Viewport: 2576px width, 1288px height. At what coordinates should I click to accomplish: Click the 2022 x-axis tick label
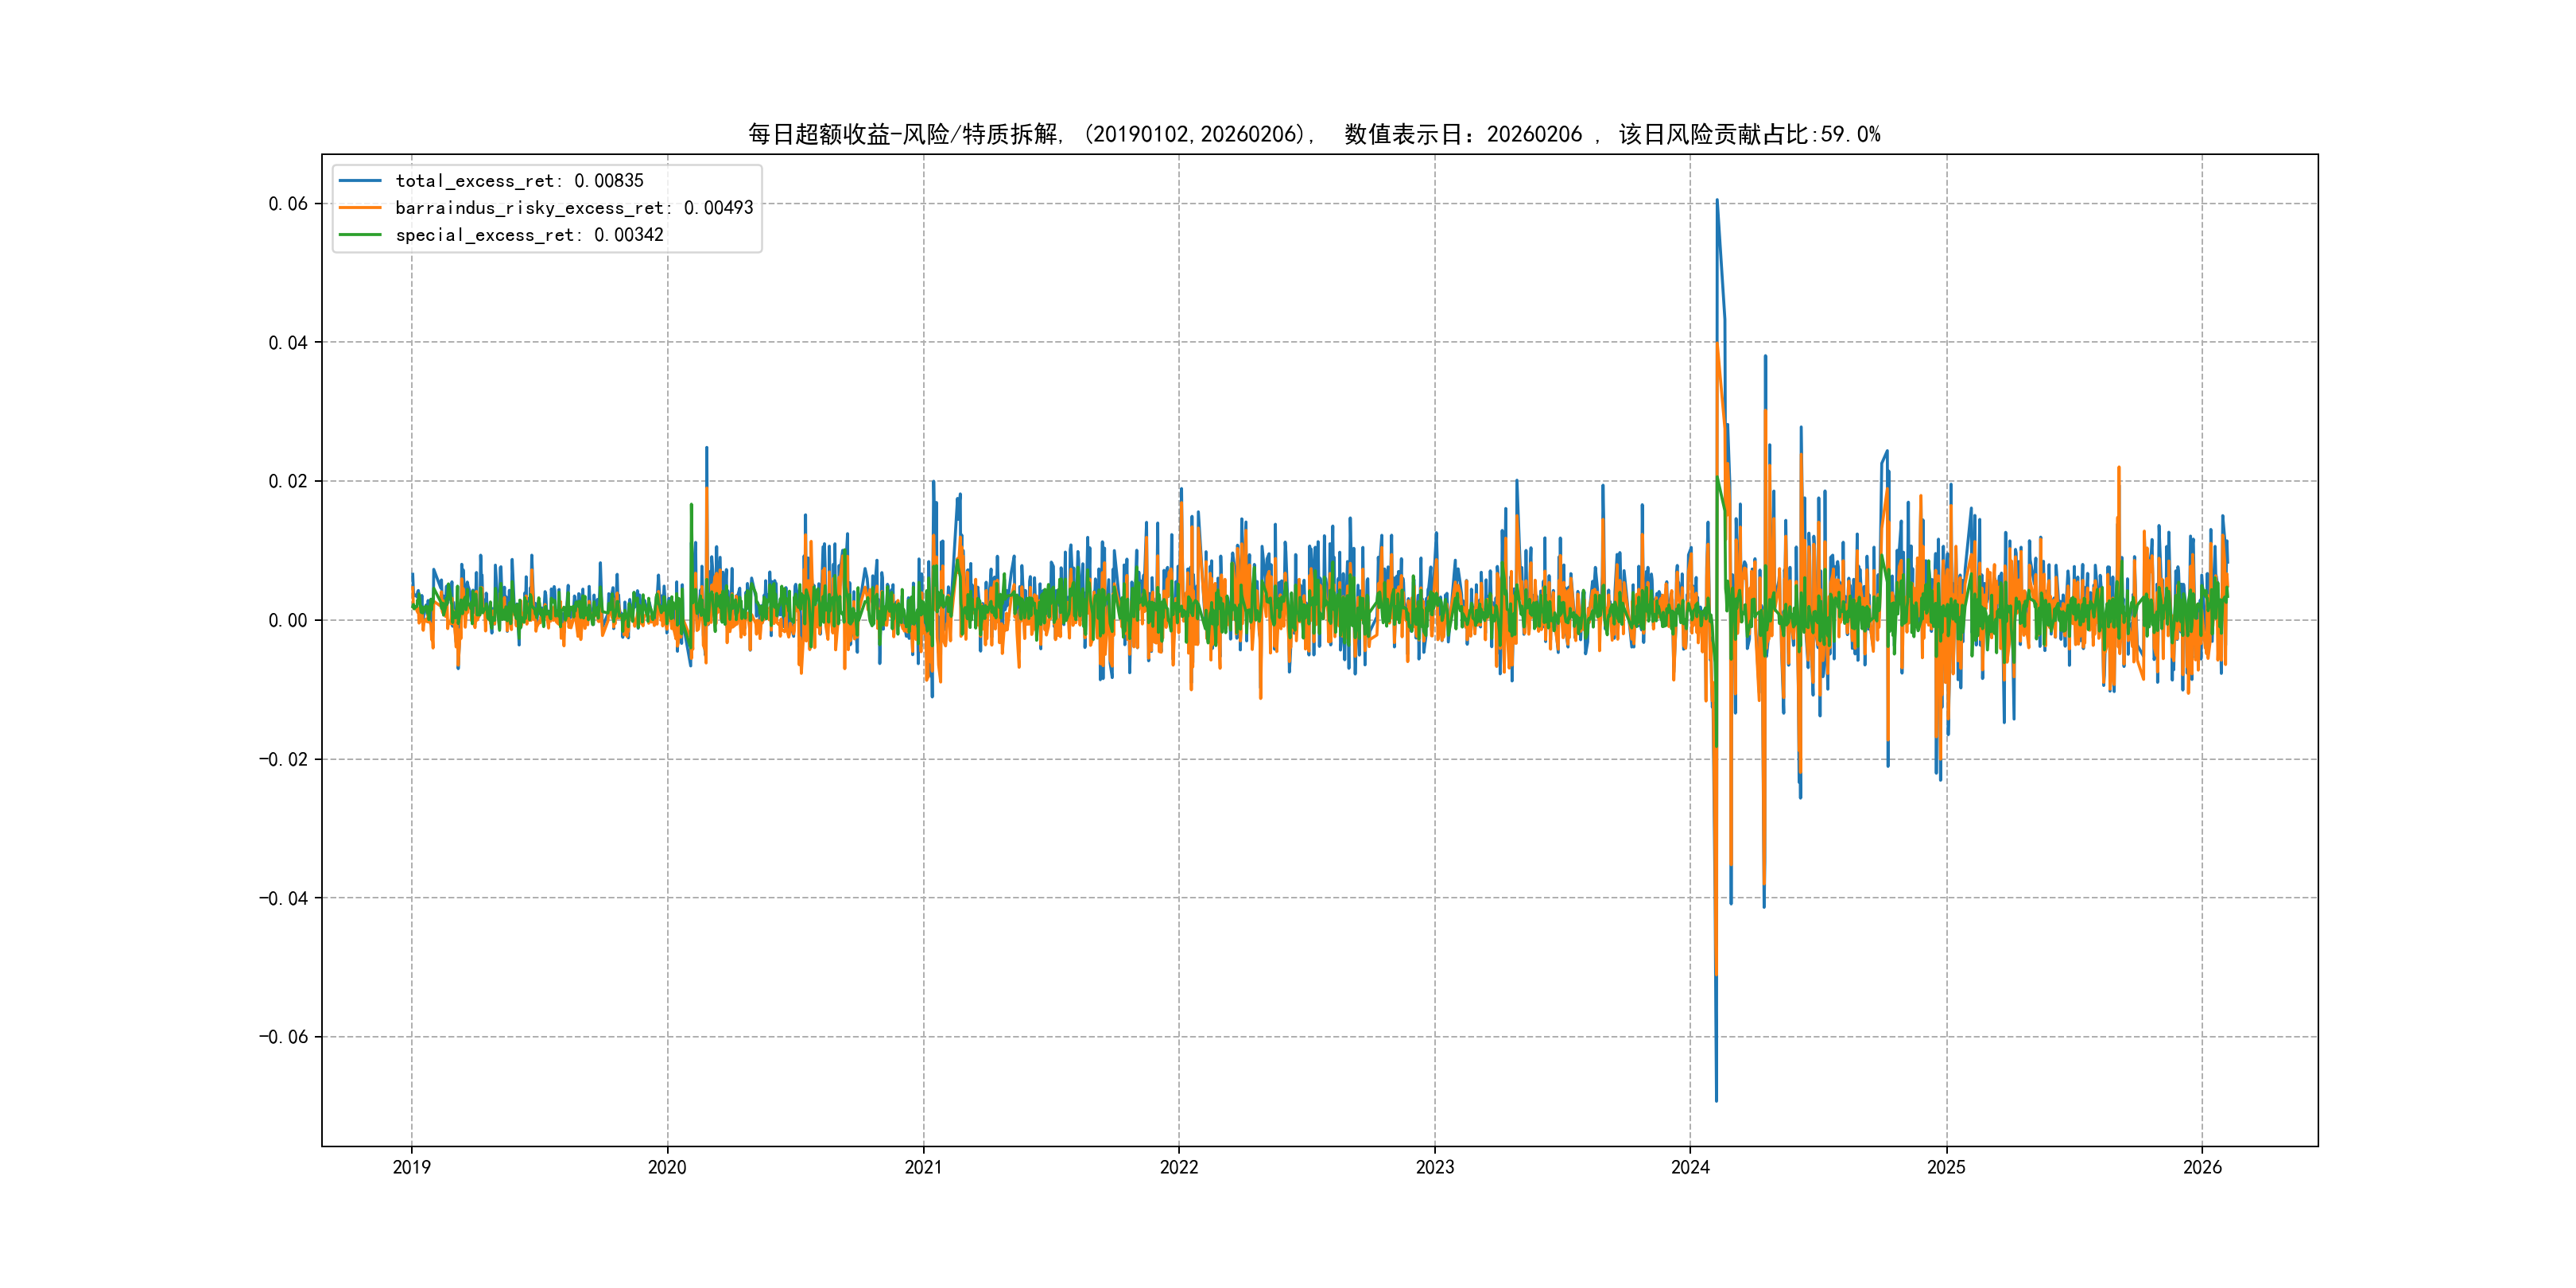click(x=1179, y=1167)
